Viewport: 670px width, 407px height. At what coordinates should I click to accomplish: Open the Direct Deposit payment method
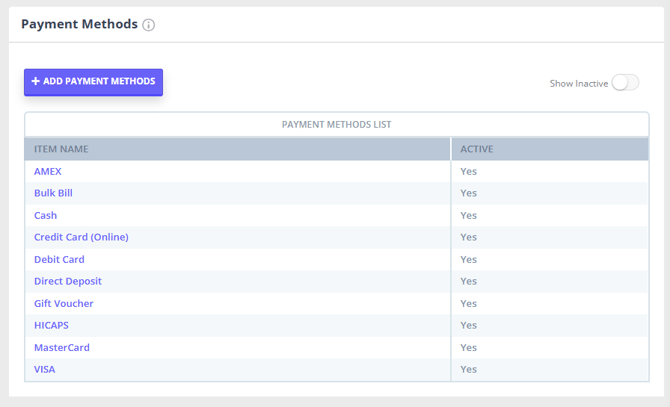click(68, 281)
